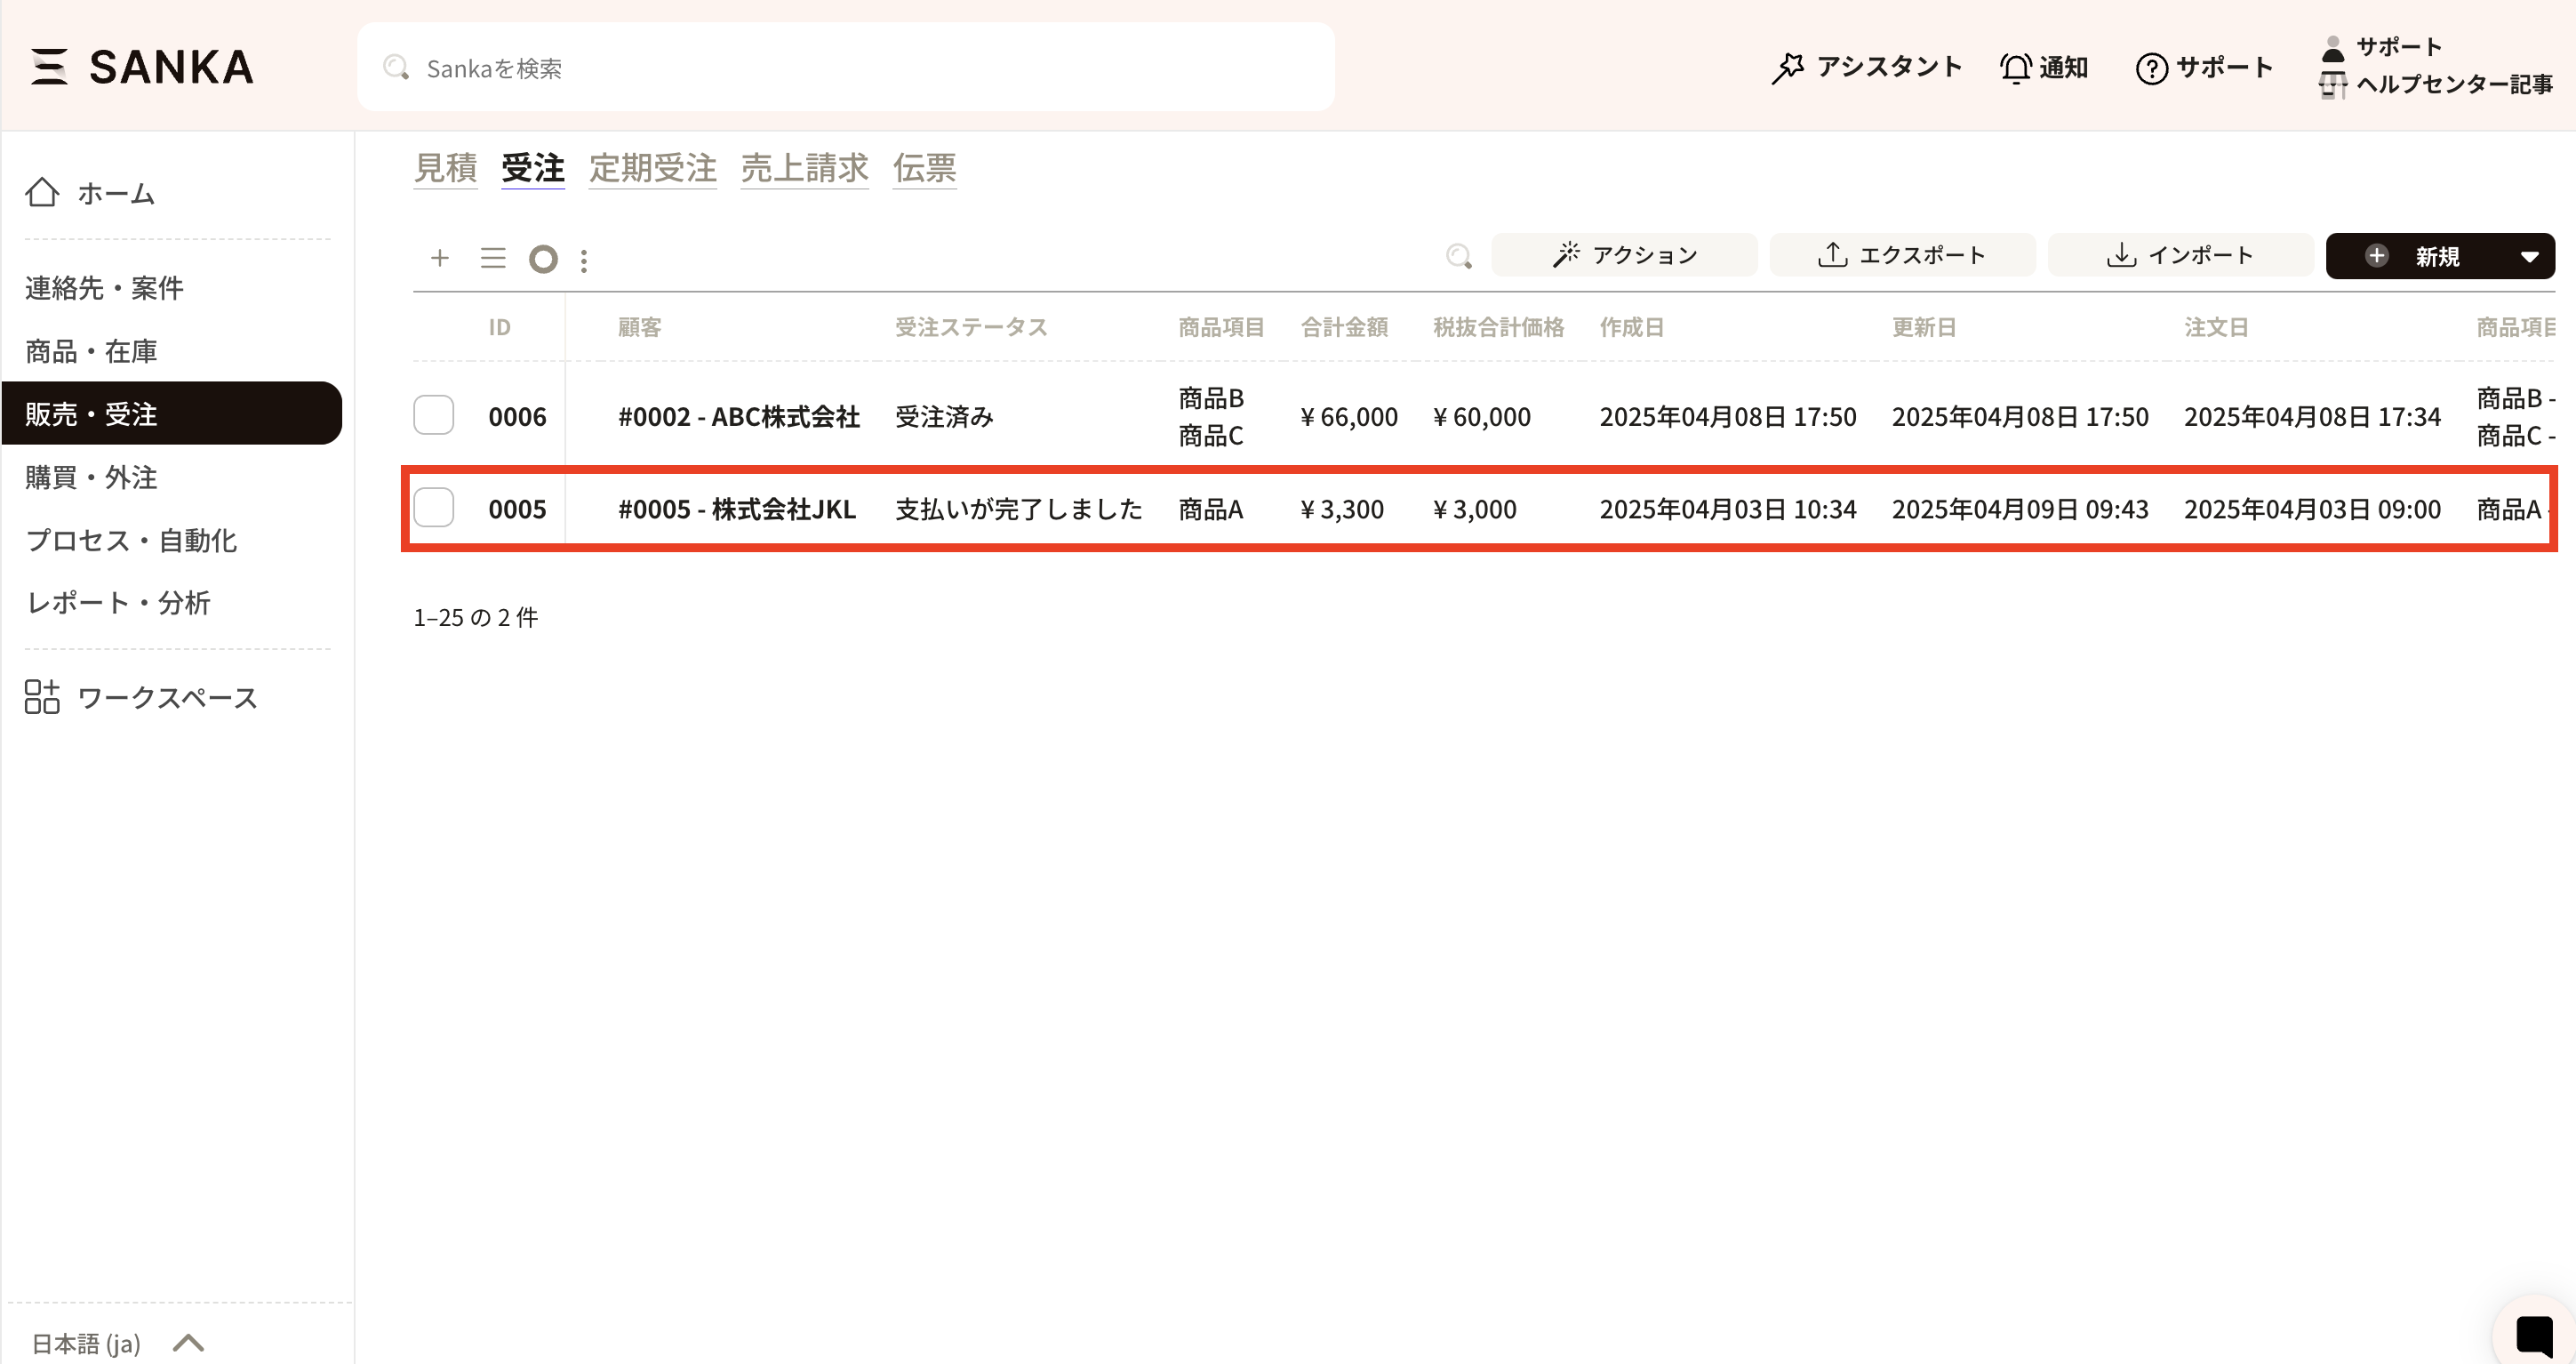Click the circle status icon in toolbar
This screenshot has width=2576, height=1364.
pyautogui.click(x=543, y=259)
